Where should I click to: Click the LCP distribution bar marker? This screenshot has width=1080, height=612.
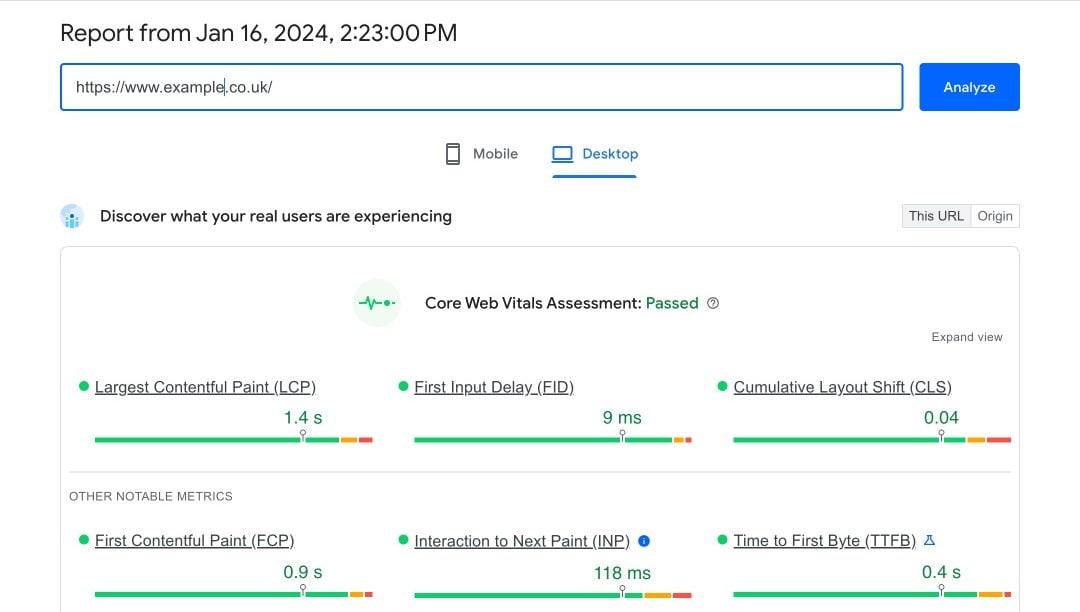pos(303,436)
